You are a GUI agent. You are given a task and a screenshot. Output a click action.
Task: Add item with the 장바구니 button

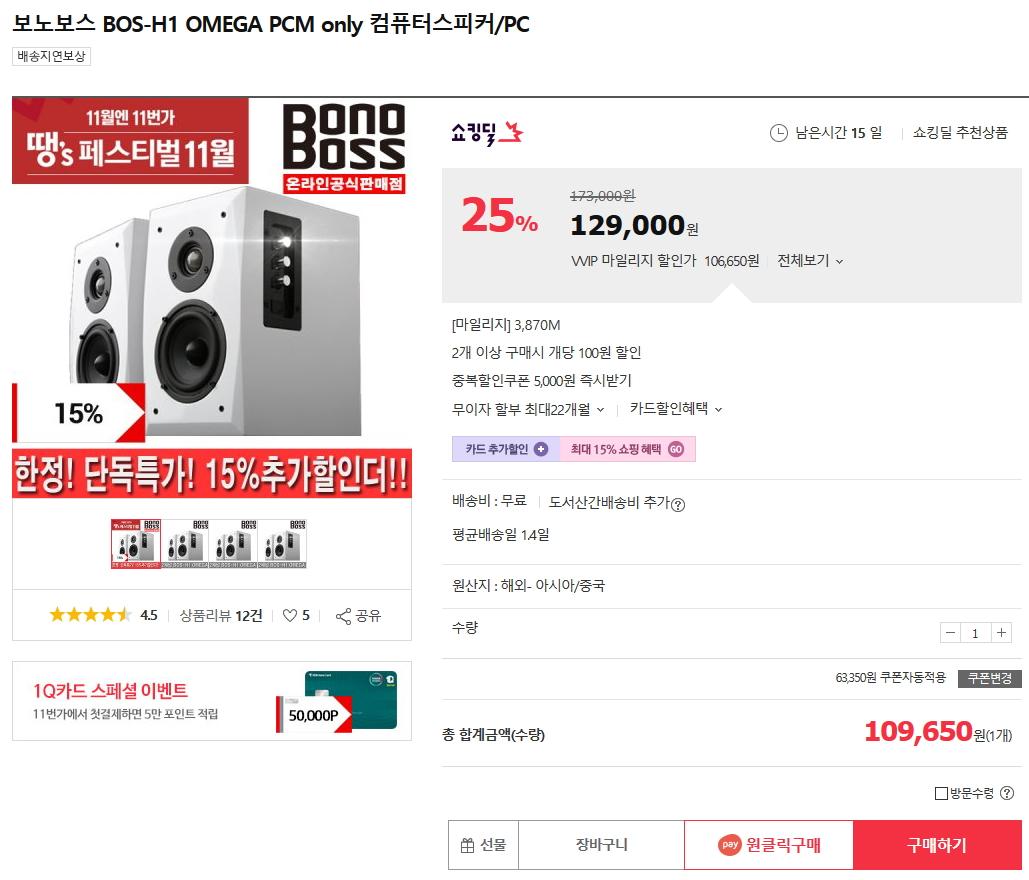click(601, 845)
